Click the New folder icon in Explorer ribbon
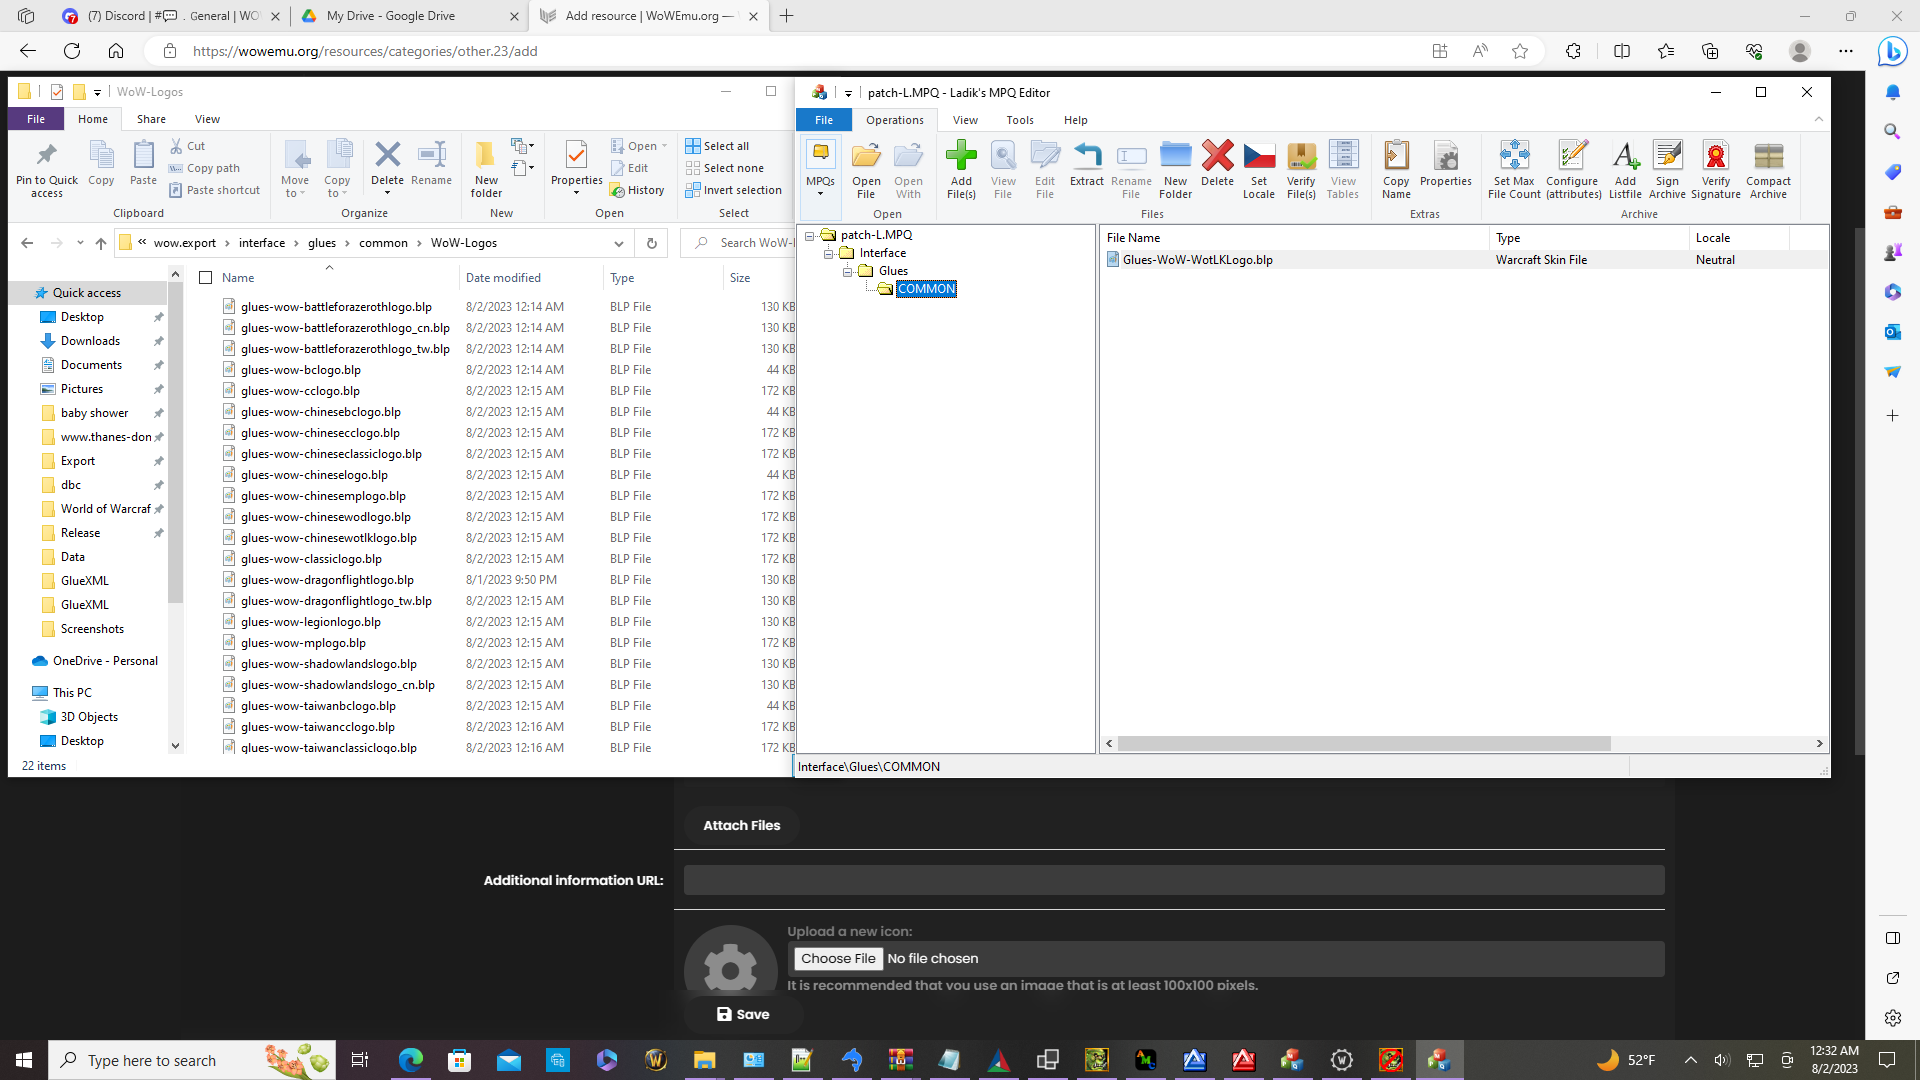Image resolution: width=1920 pixels, height=1080 pixels. pos(486,155)
